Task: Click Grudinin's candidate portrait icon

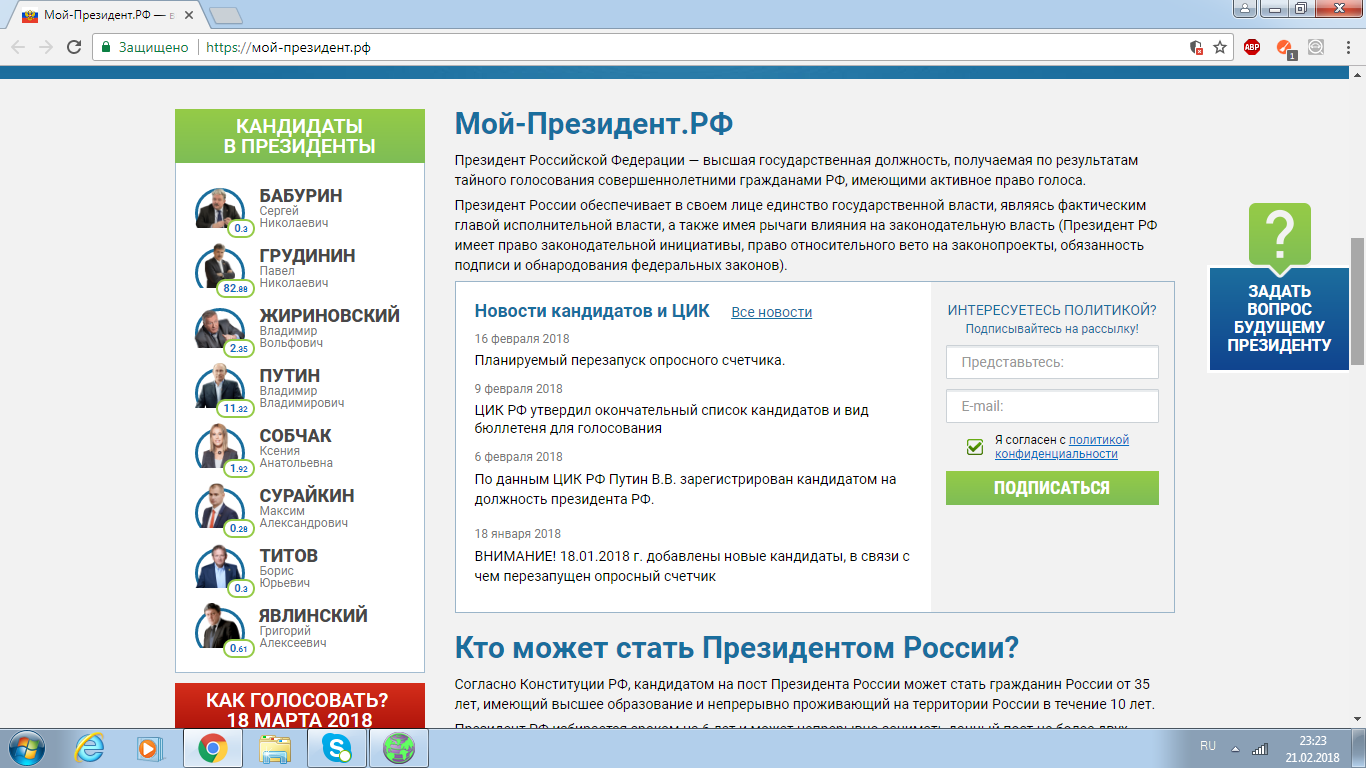Action: point(219,266)
